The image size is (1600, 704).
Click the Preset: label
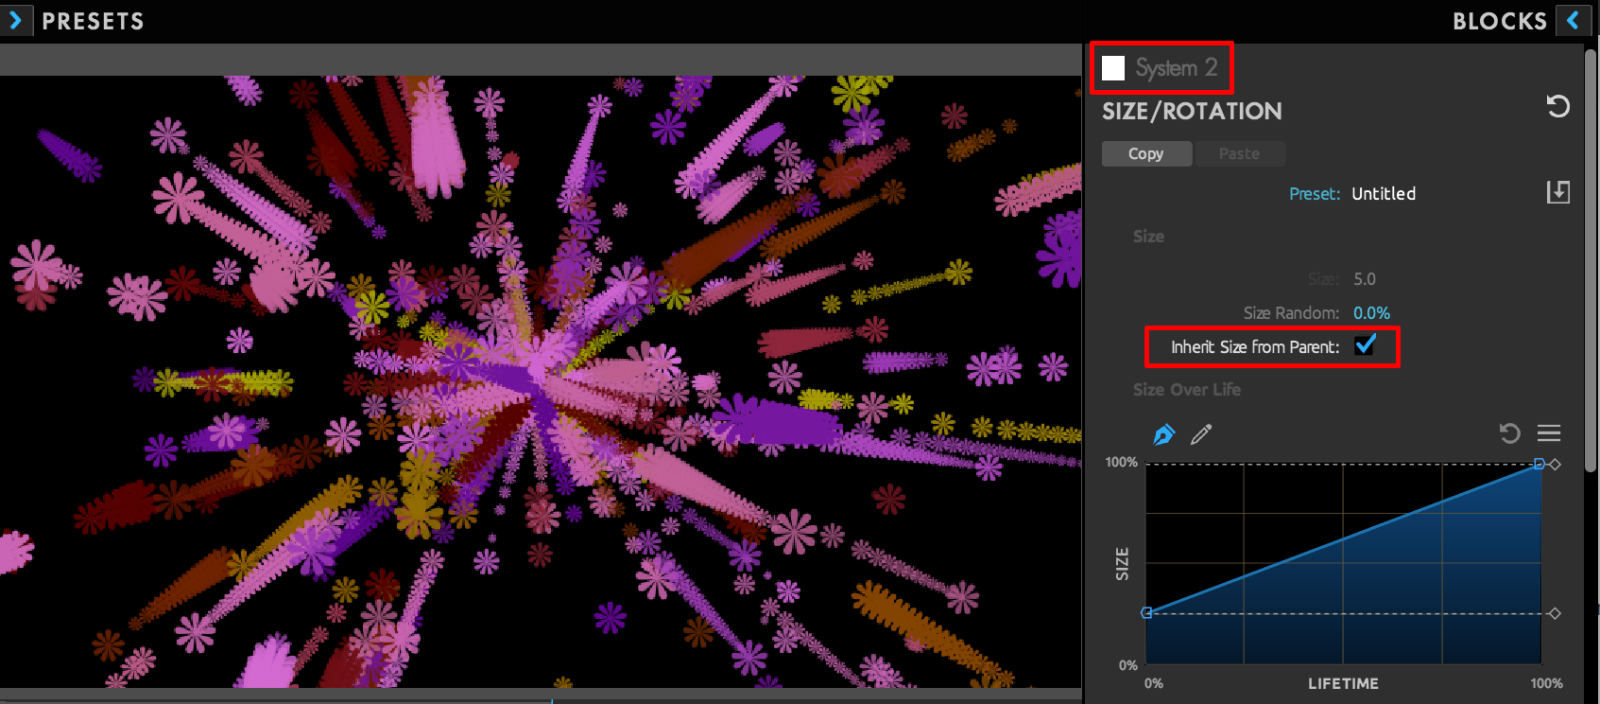click(1314, 194)
